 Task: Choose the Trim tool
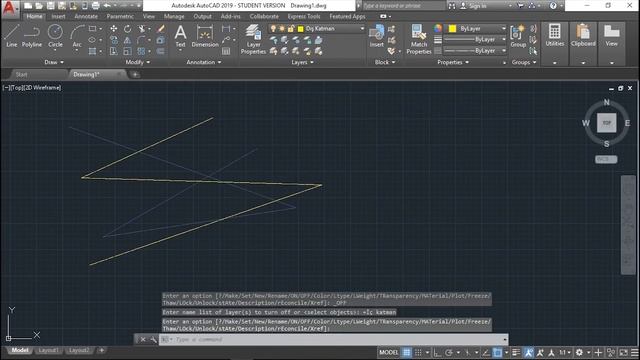tap(142, 29)
